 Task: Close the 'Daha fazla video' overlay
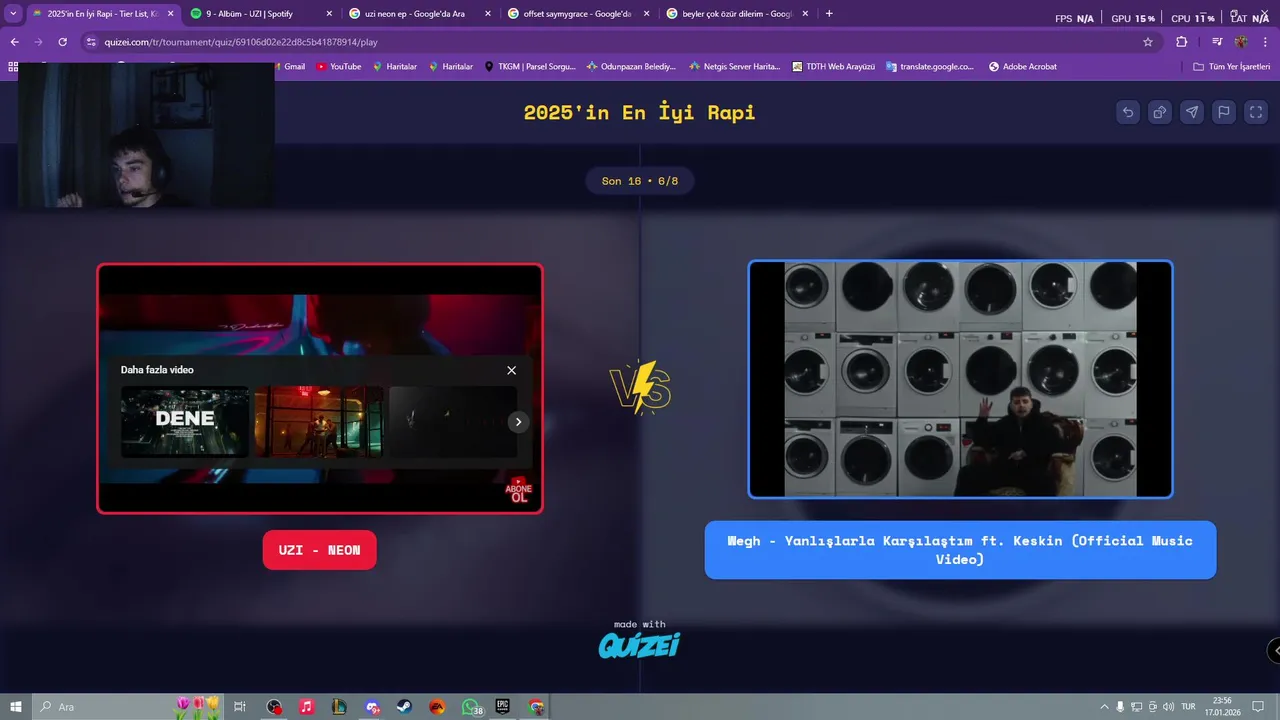pos(512,370)
